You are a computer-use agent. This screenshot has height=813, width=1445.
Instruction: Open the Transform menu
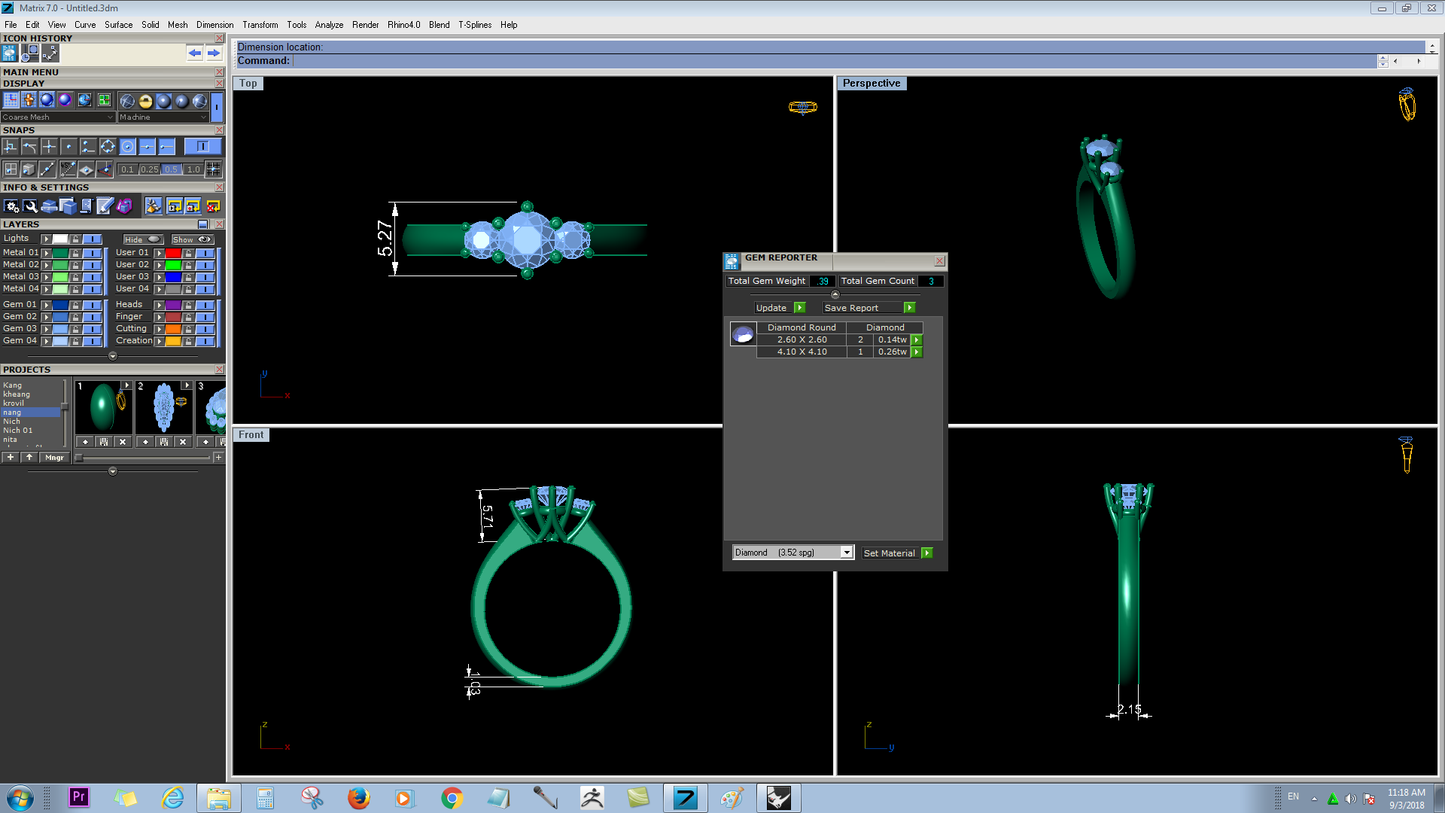click(x=260, y=25)
